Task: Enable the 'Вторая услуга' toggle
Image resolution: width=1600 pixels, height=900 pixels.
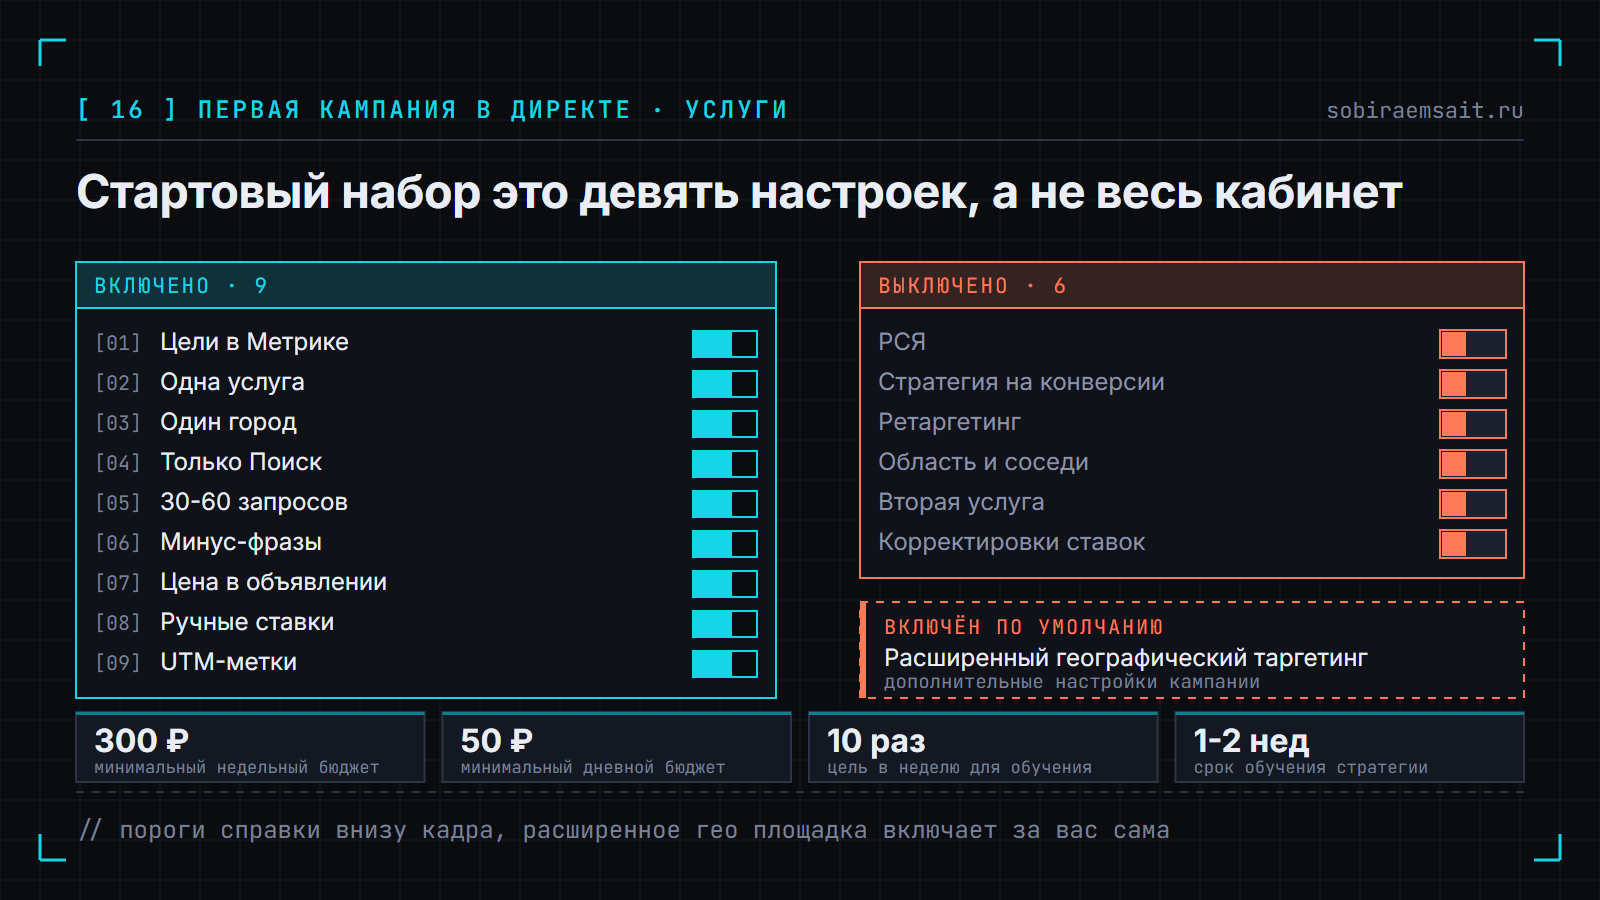Action: [1473, 504]
